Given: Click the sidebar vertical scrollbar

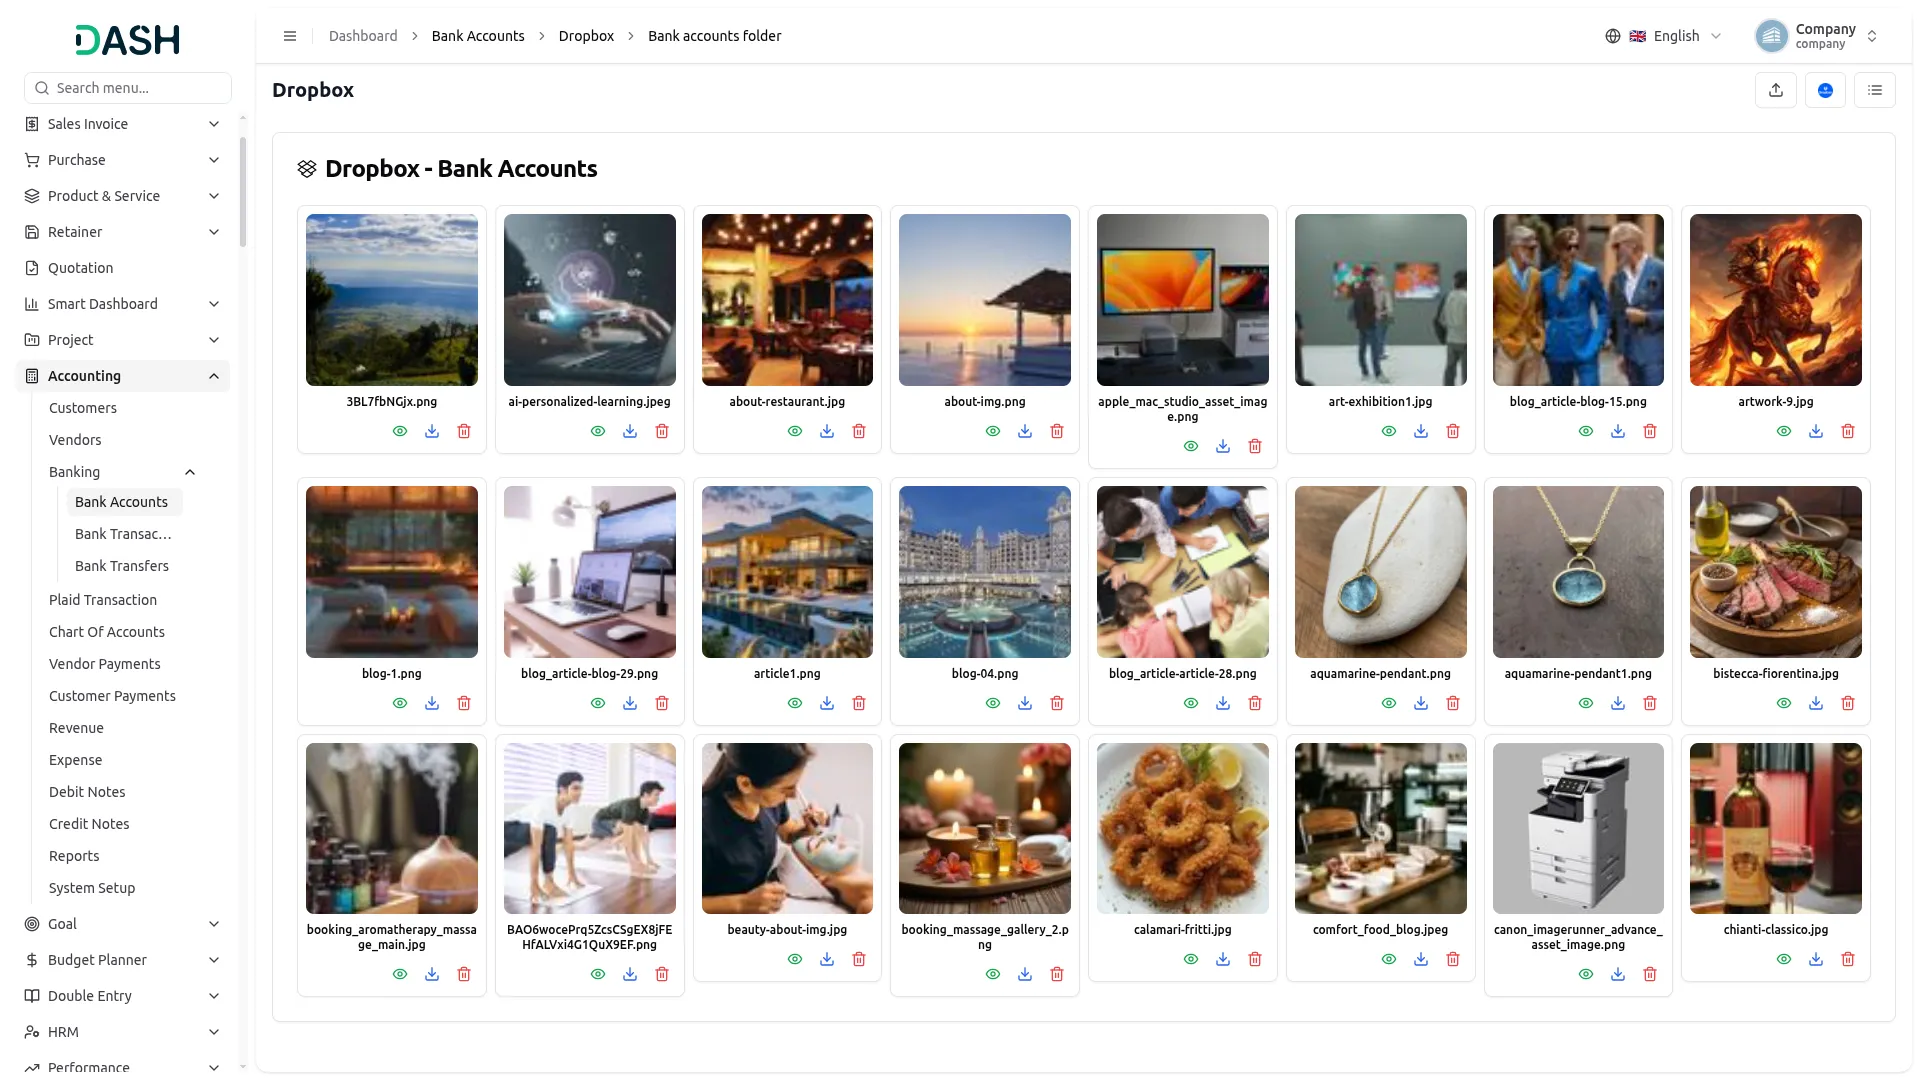Looking at the screenshot, I should [243, 190].
